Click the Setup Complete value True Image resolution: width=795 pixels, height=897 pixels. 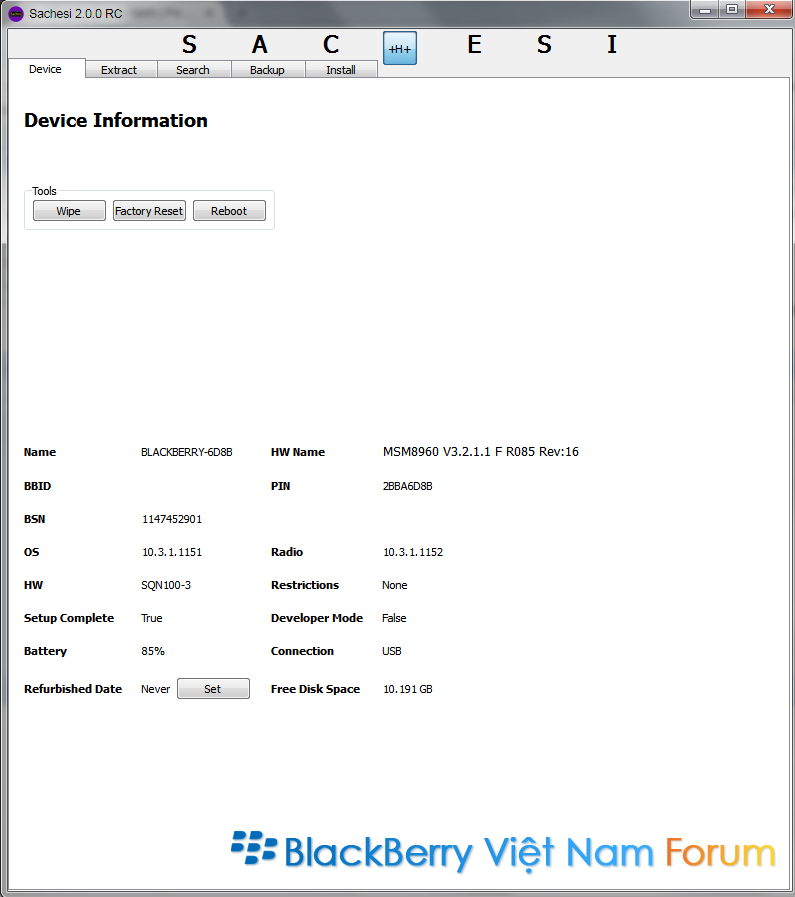click(x=152, y=618)
